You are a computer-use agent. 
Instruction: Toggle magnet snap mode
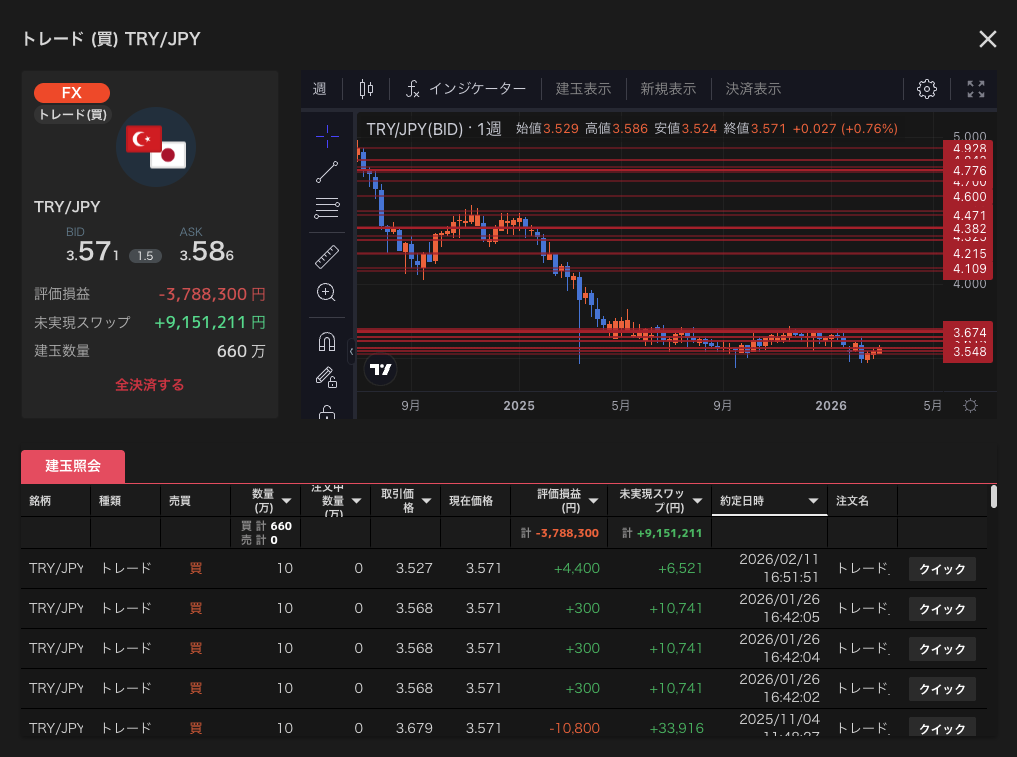click(x=327, y=342)
